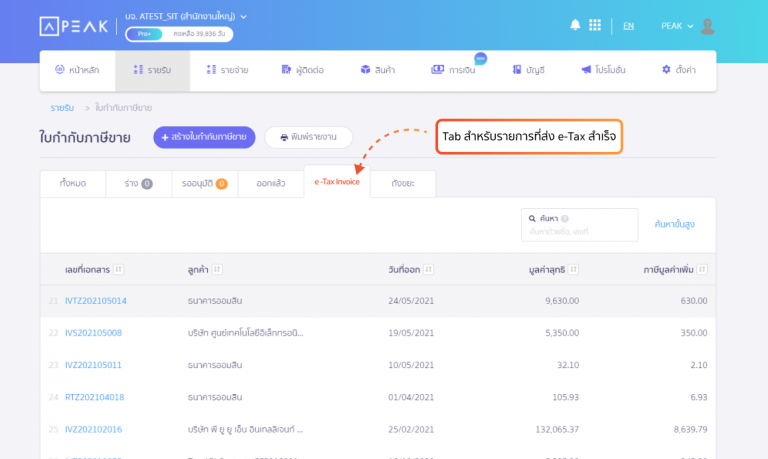Open the สินค้า menu

click(x=378, y=70)
